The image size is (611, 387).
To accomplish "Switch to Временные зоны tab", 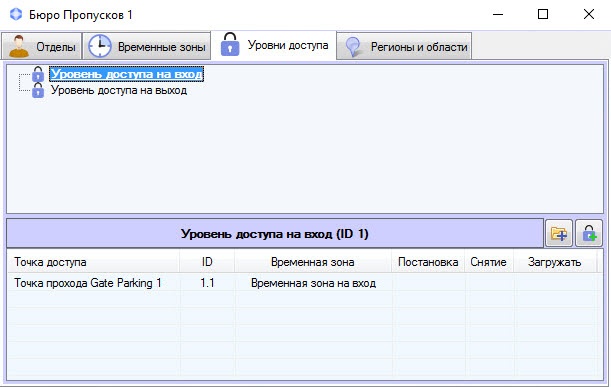I will point(147,46).
